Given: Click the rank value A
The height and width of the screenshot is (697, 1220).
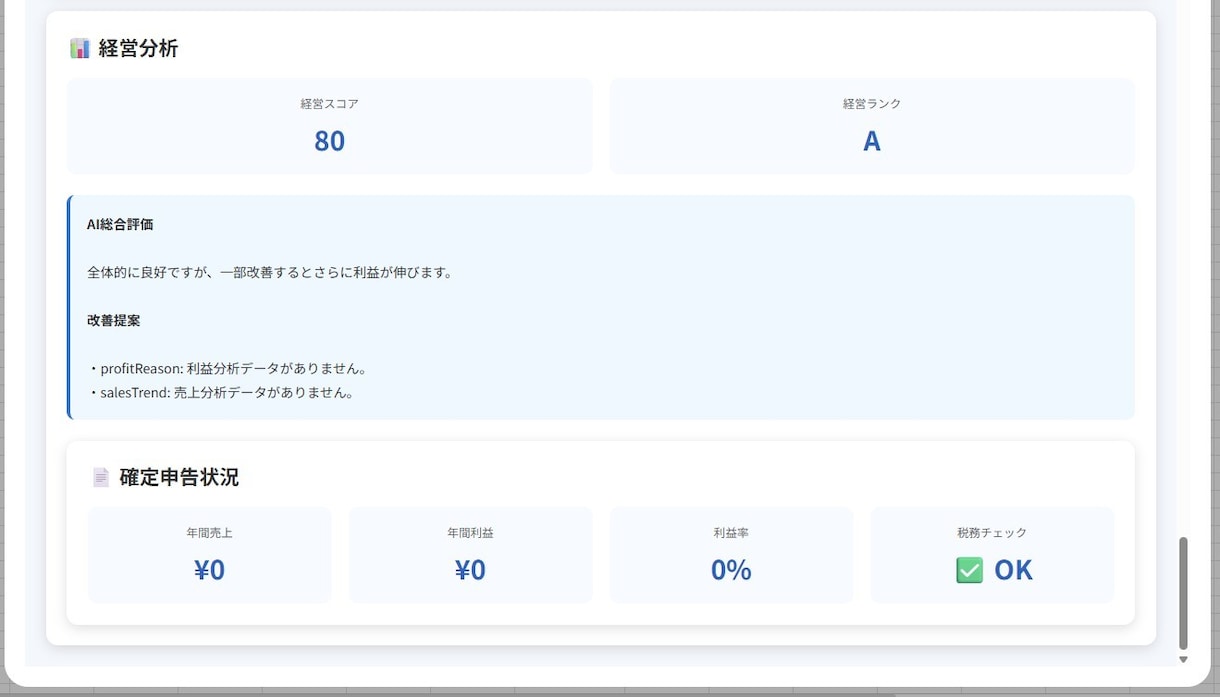Looking at the screenshot, I should [x=872, y=141].
